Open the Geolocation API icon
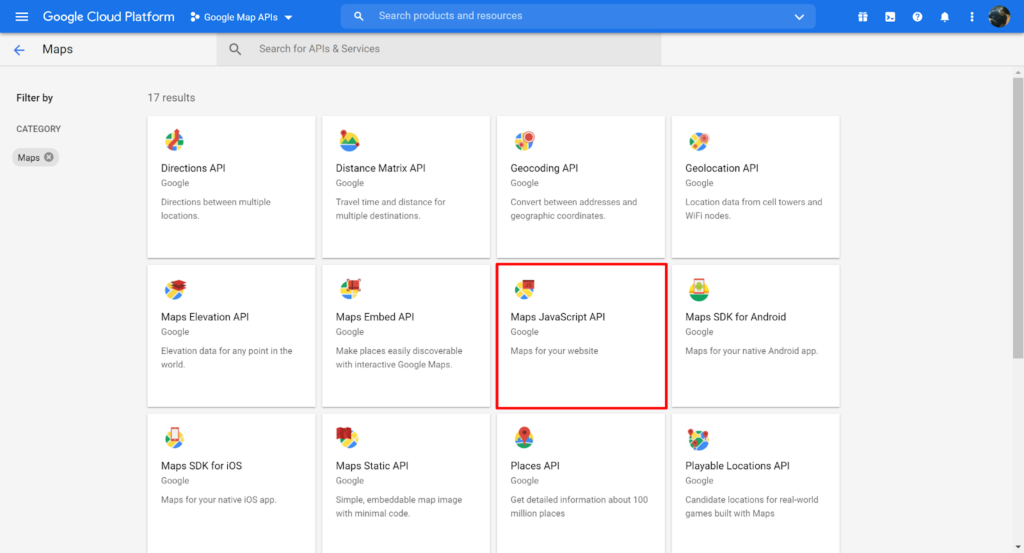The width and height of the screenshot is (1024, 553). pos(699,140)
